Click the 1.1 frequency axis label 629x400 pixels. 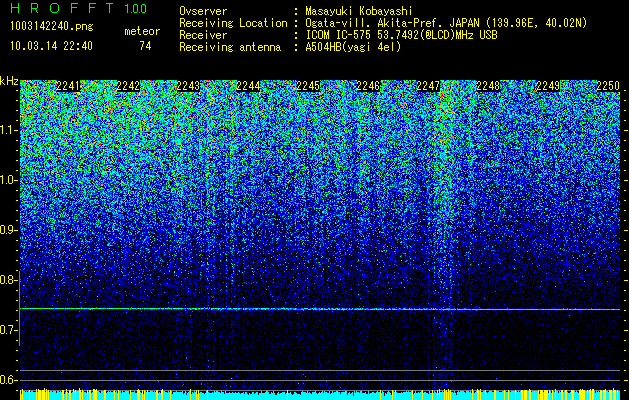click(7, 130)
